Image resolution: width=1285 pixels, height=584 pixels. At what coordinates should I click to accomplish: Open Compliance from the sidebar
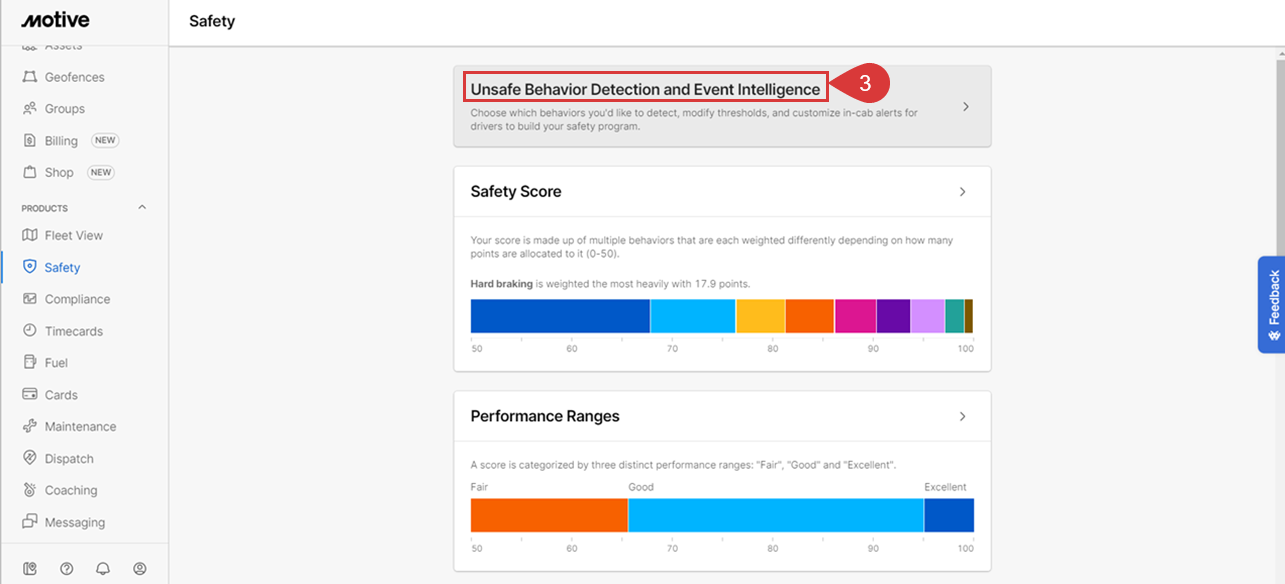pos(77,299)
